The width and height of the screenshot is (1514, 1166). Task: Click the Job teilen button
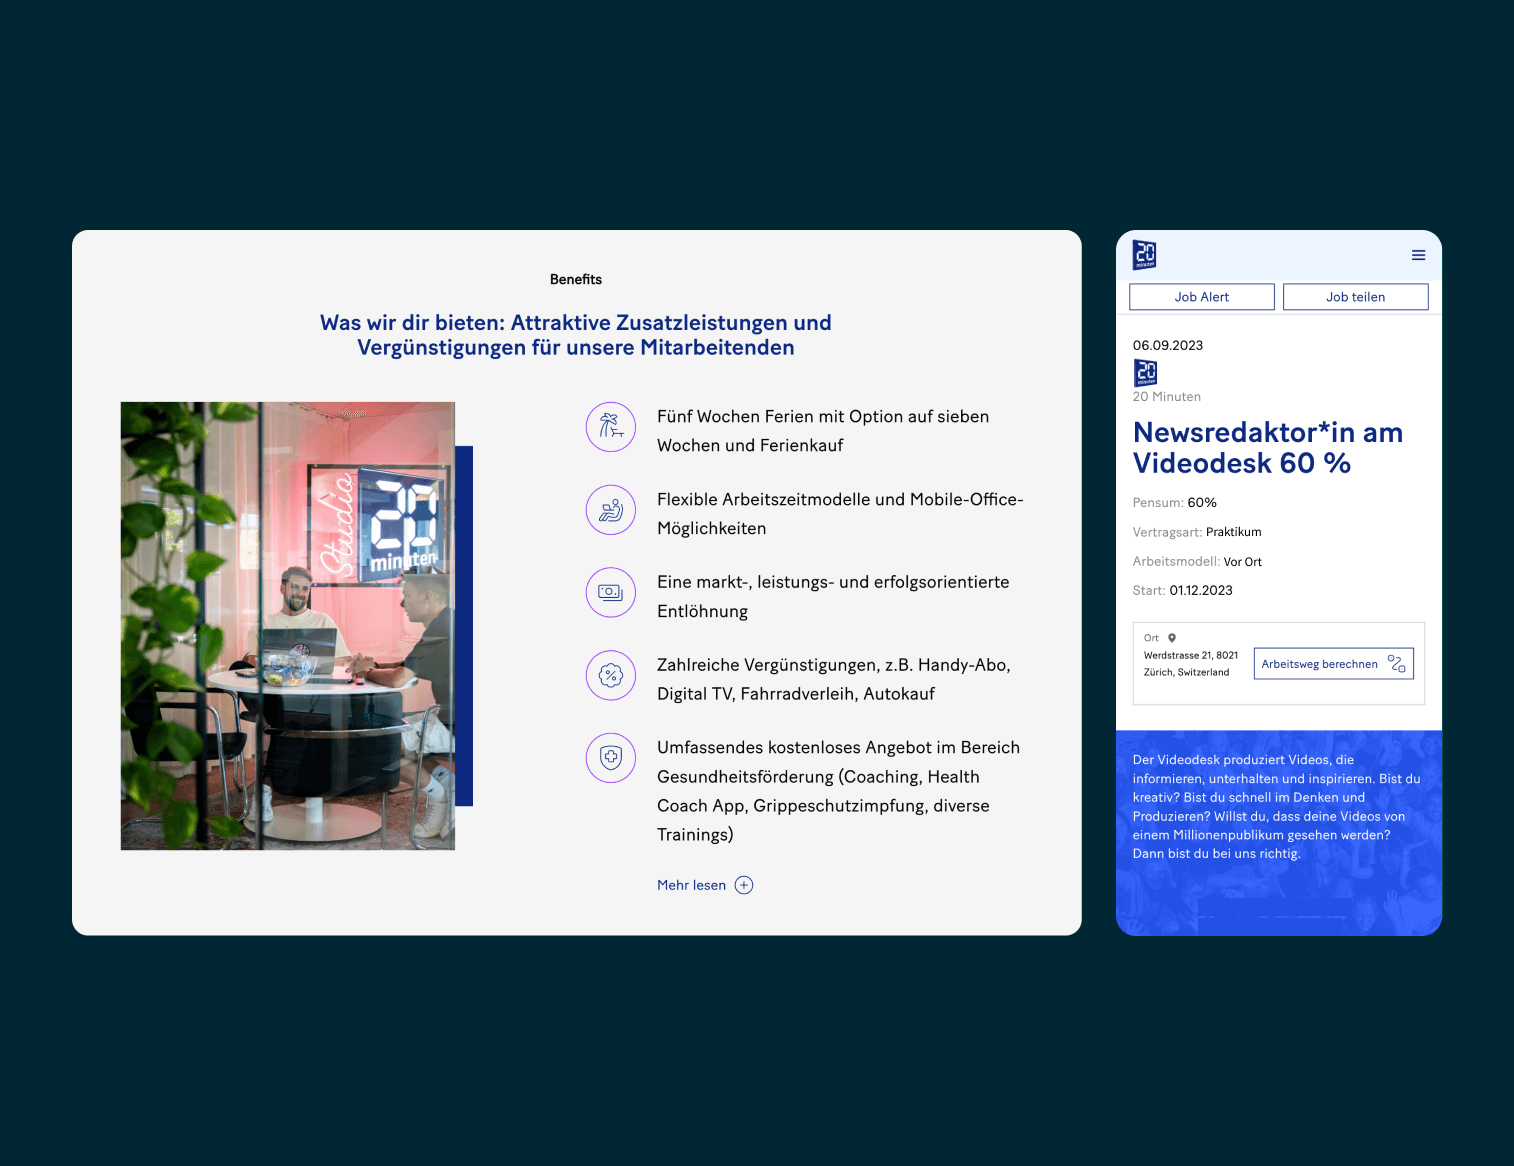[x=1355, y=297]
